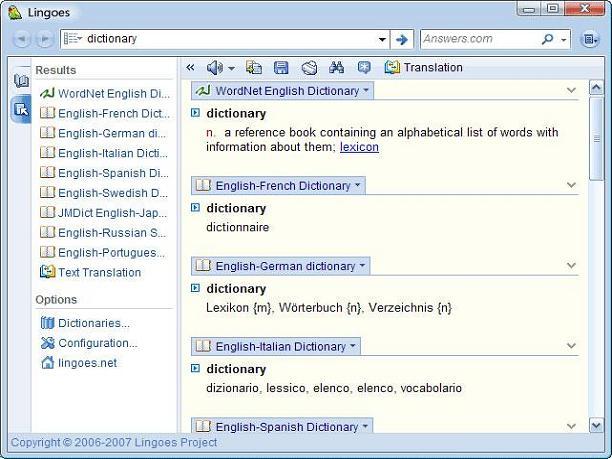The height and width of the screenshot is (459, 612).
Task: Select English-Italian Dicti... in results list
Action: (x=104, y=153)
